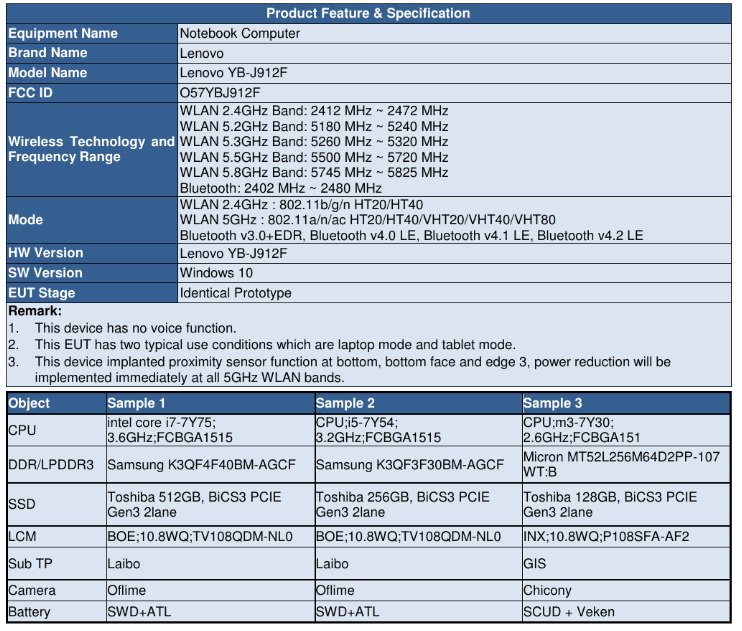Click the 'Windows 10' value
Image resolution: width=742 pixels, height=631 pixels.
pyautogui.click(x=216, y=273)
